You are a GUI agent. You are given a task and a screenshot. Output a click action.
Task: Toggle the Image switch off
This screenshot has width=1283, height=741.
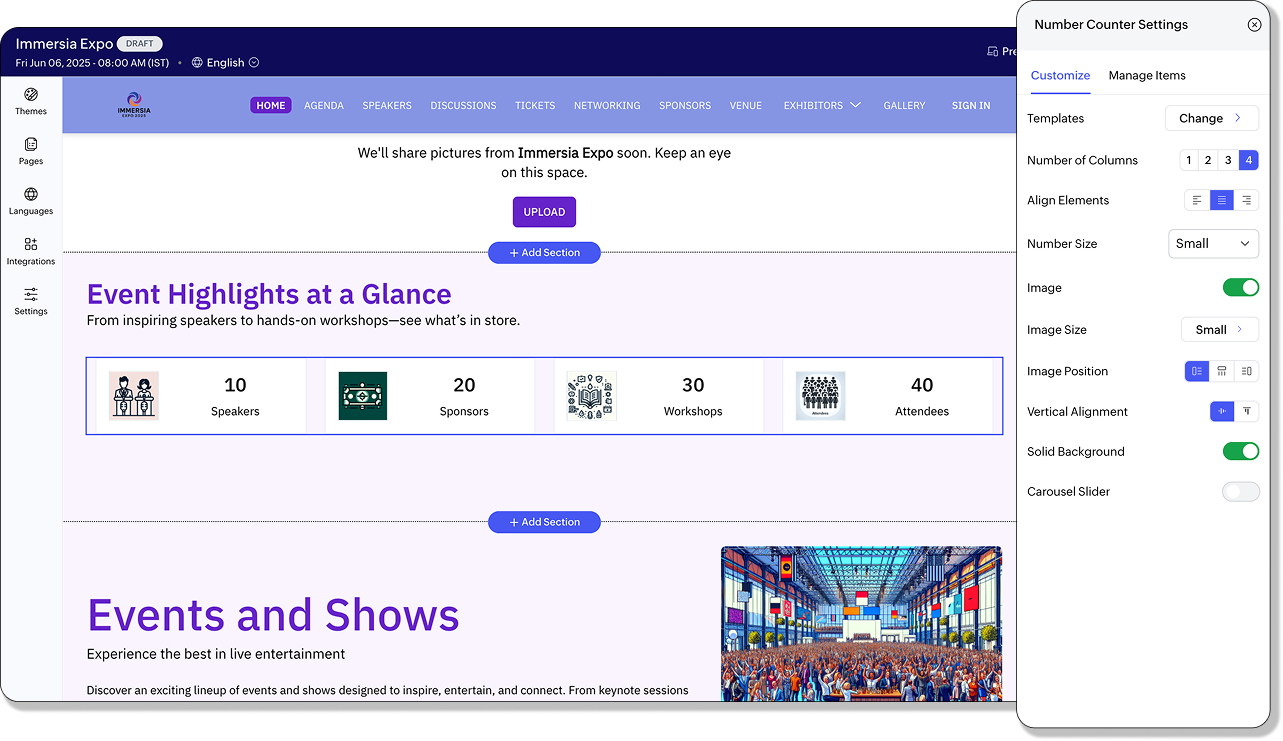point(1241,288)
